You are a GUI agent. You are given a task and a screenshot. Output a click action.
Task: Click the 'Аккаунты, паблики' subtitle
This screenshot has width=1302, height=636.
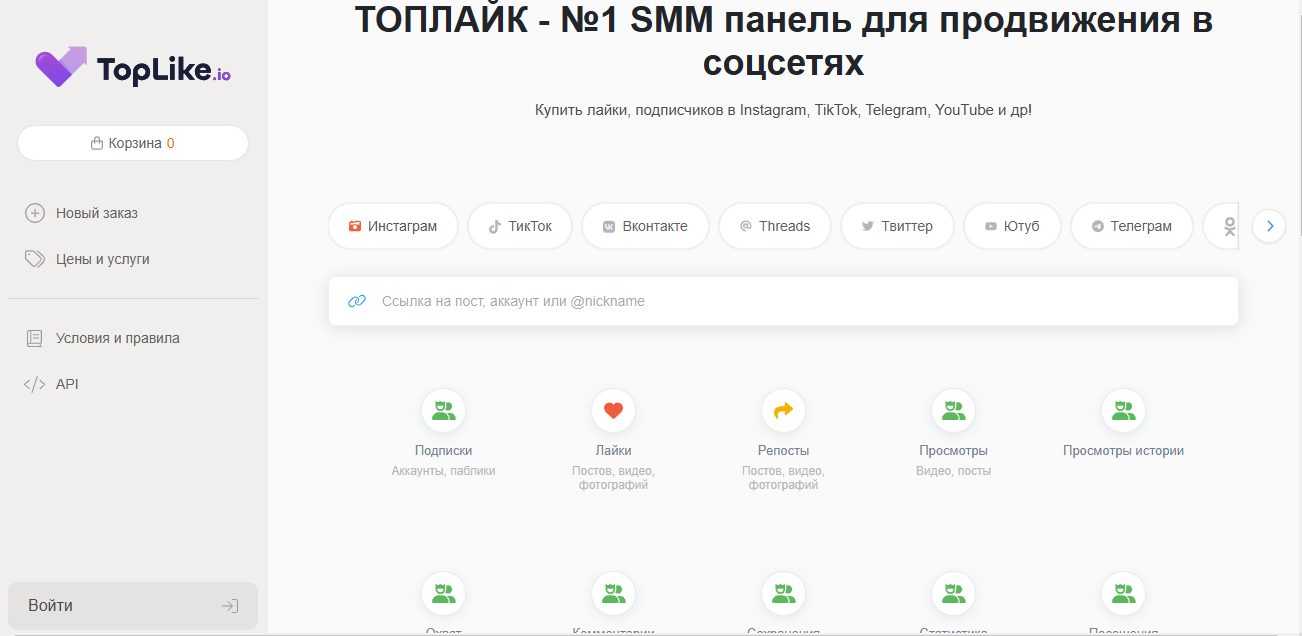pos(443,471)
